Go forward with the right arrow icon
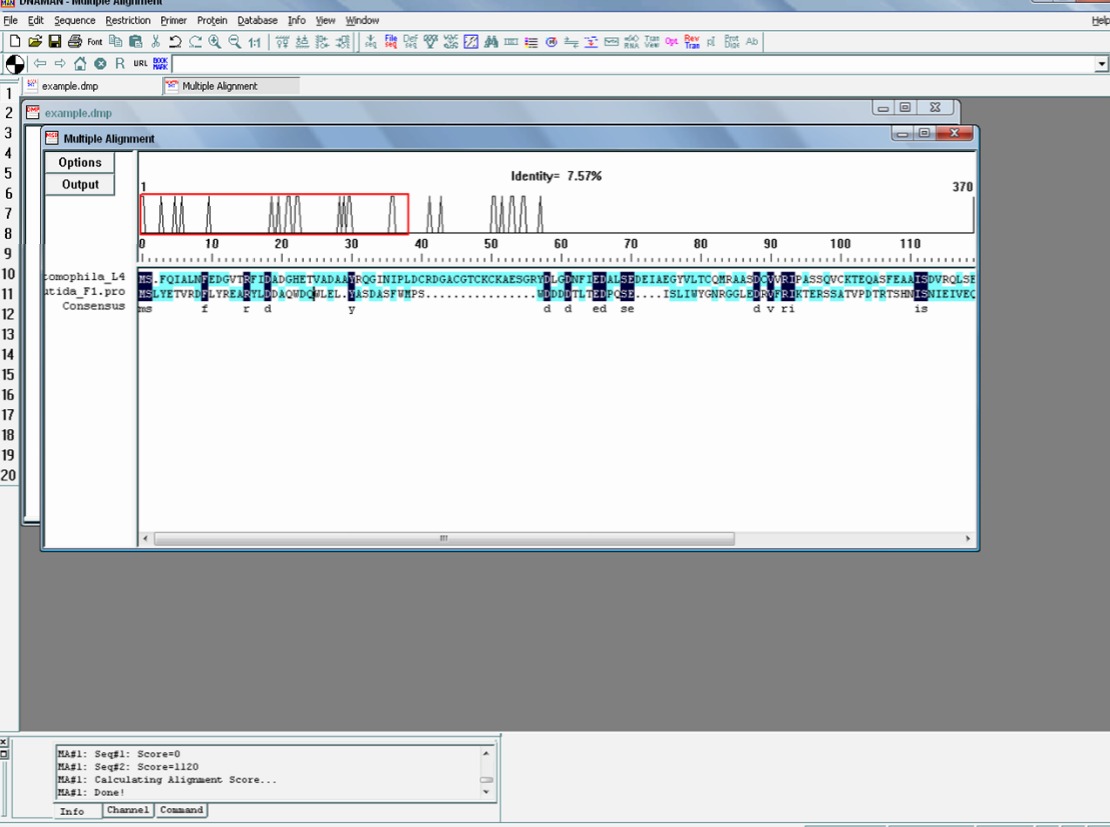Viewport: 1110px width, 827px height. pos(60,64)
